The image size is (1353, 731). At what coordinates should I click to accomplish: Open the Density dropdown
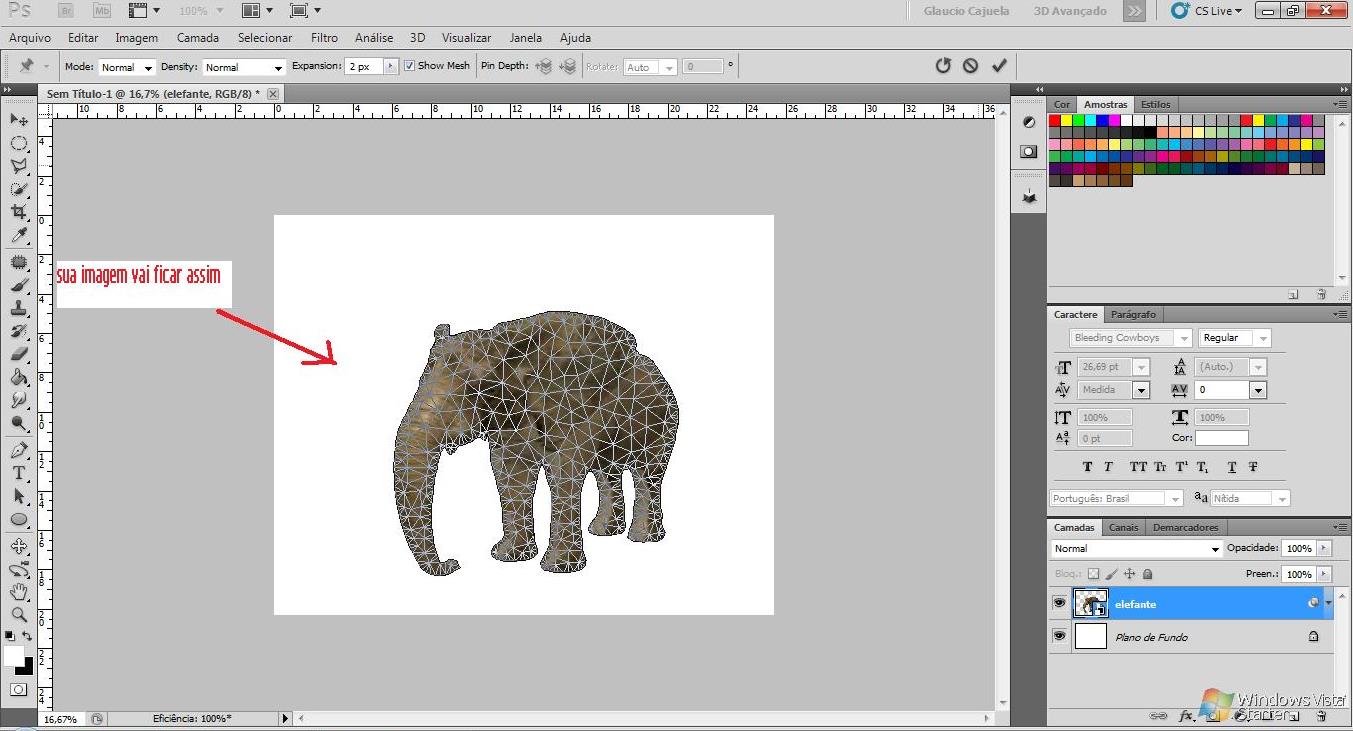(244, 67)
